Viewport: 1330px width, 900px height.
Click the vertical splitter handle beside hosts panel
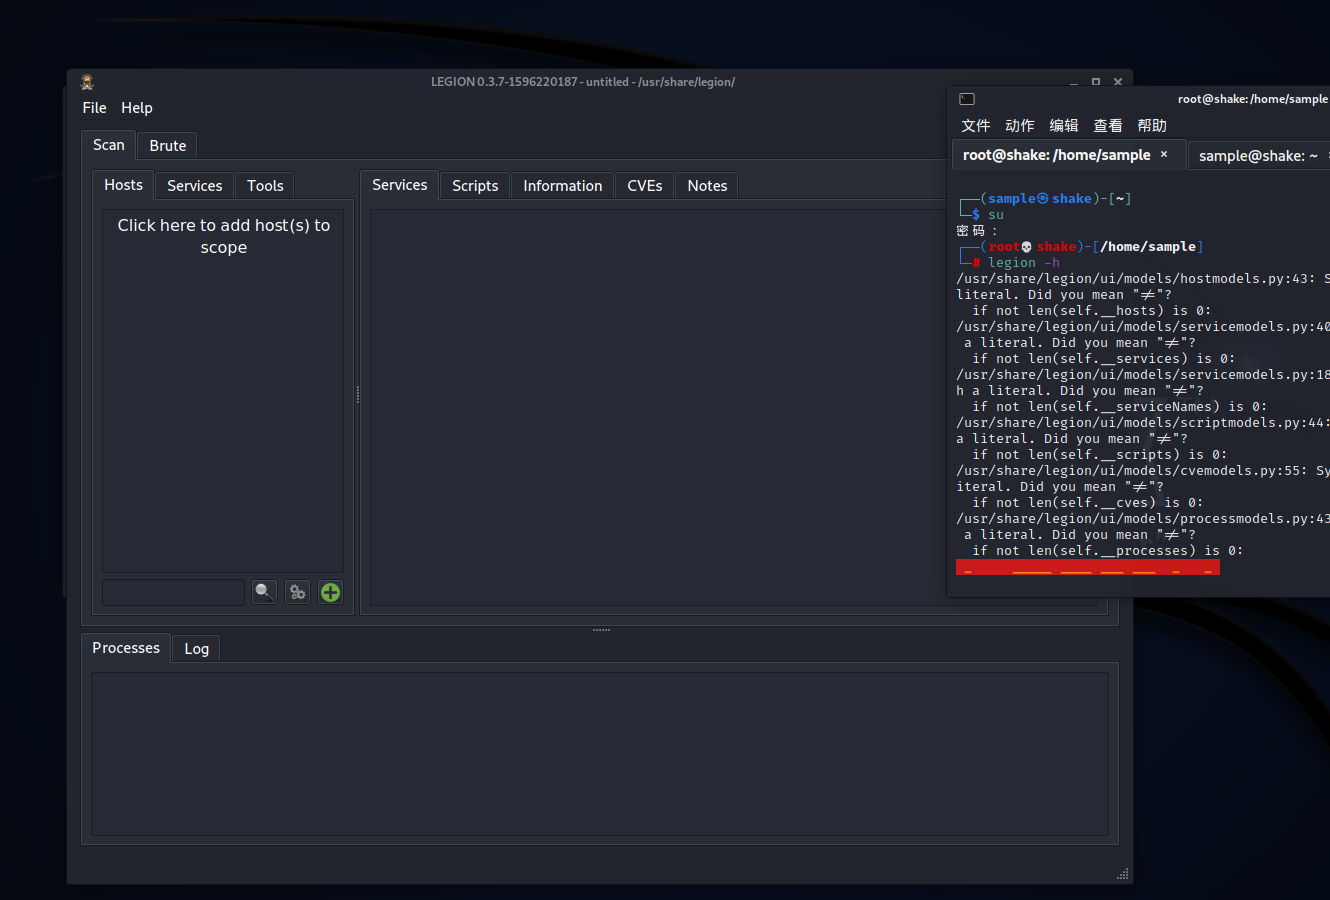click(358, 394)
